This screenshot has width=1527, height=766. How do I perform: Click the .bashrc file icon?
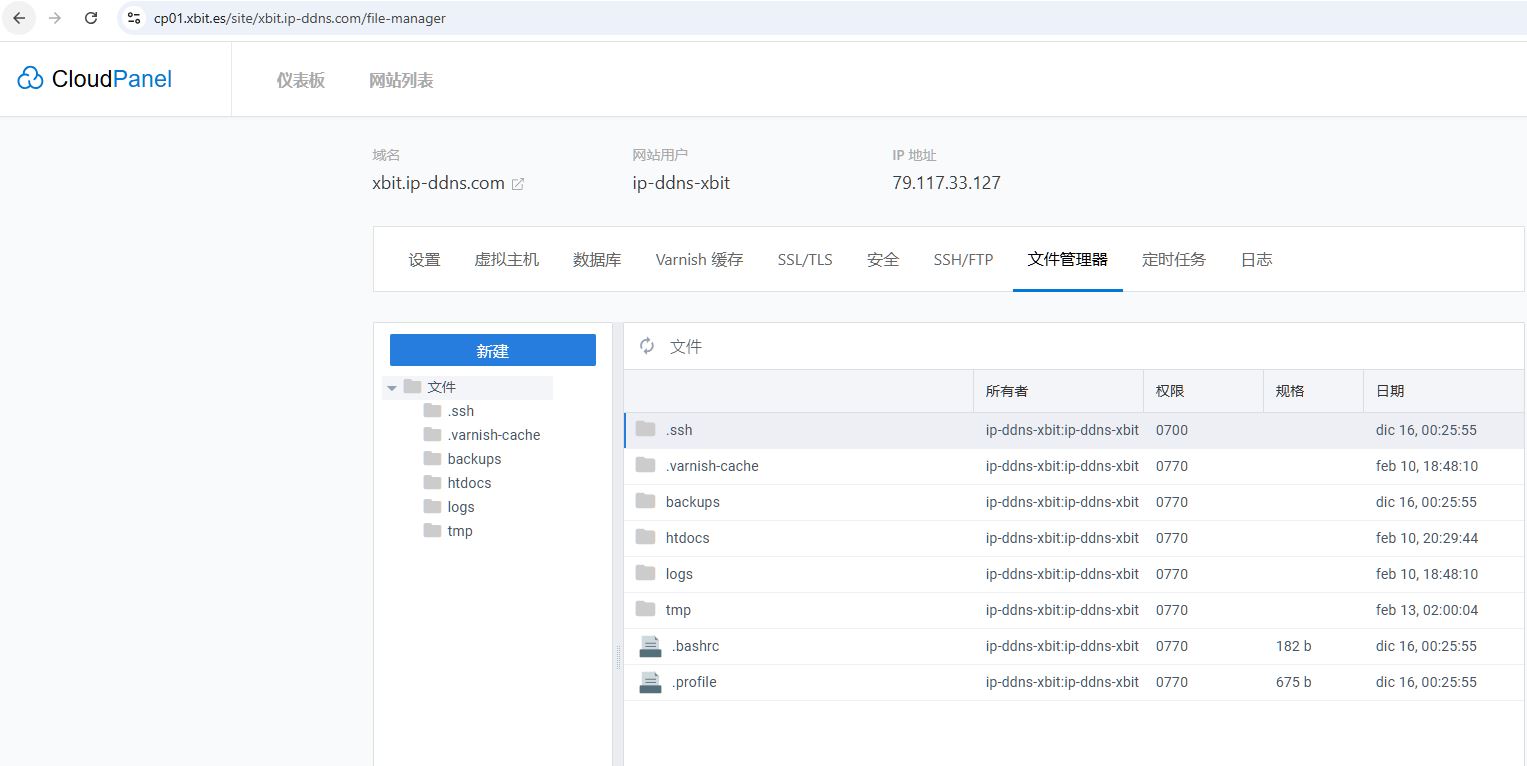[650, 646]
